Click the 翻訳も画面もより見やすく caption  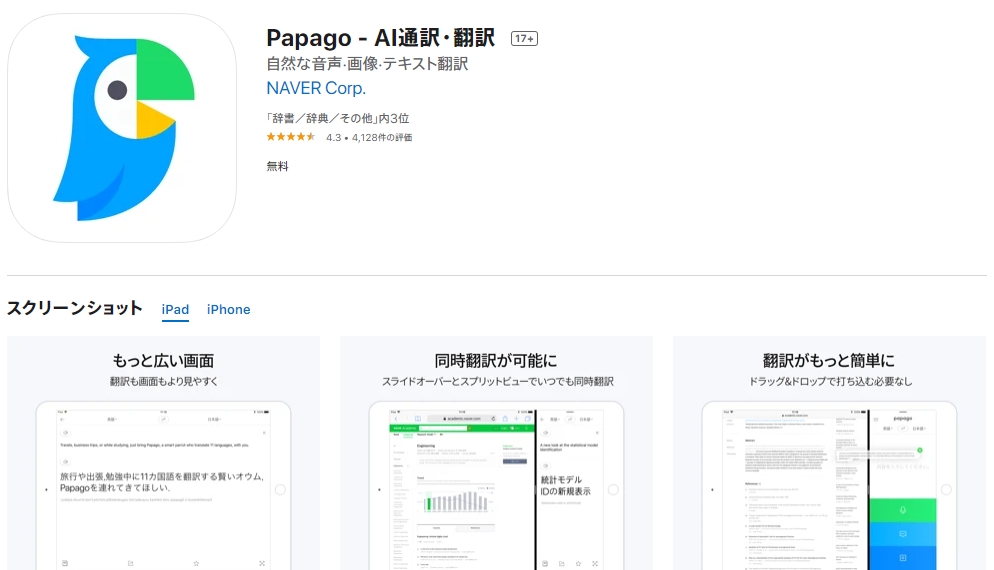164,382
